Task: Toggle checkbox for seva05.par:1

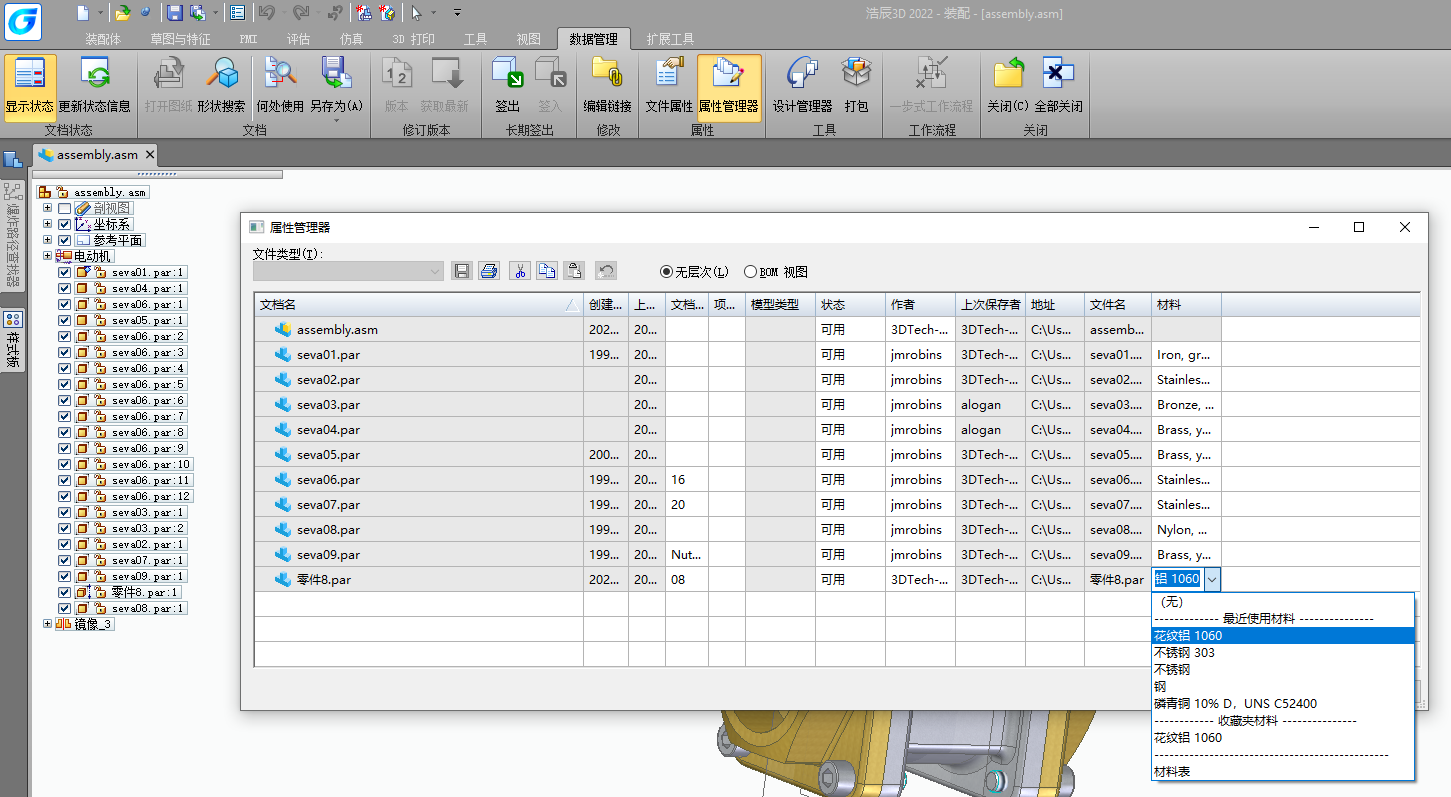Action: tap(65, 320)
